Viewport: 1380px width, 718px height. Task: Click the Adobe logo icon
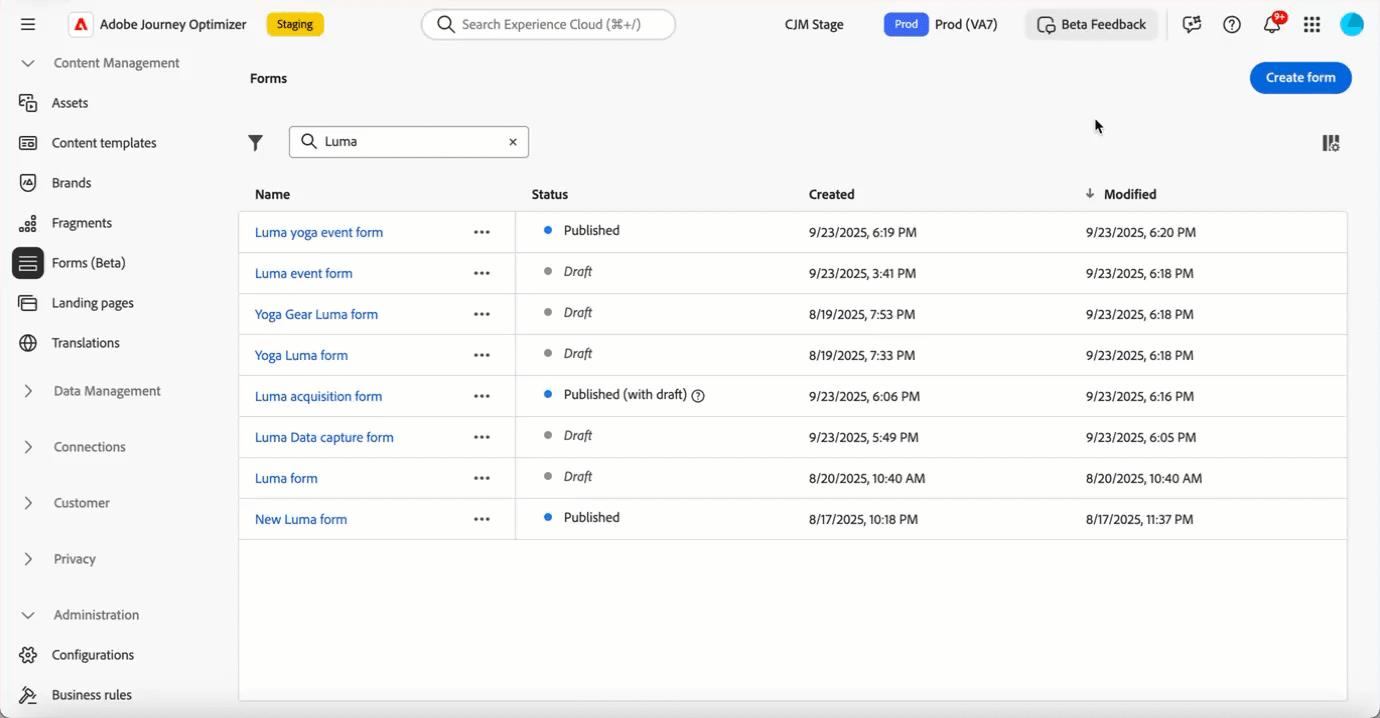click(81, 24)
